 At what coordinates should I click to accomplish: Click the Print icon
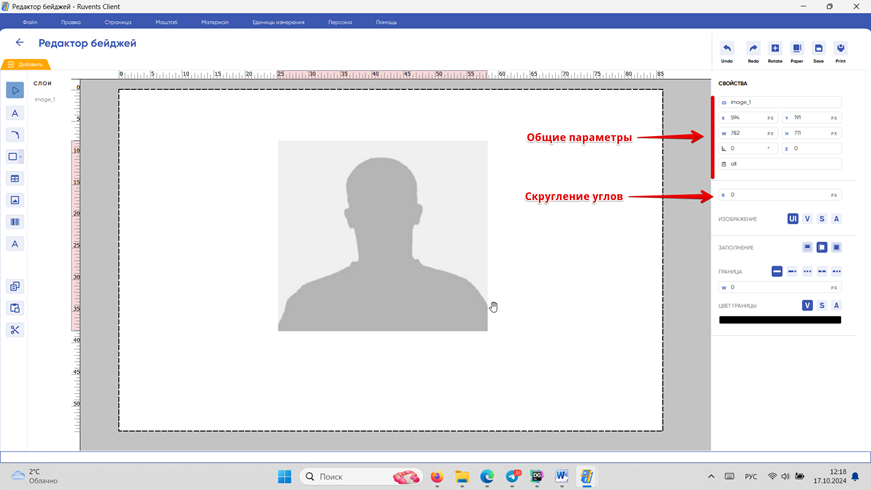[840, 52]
